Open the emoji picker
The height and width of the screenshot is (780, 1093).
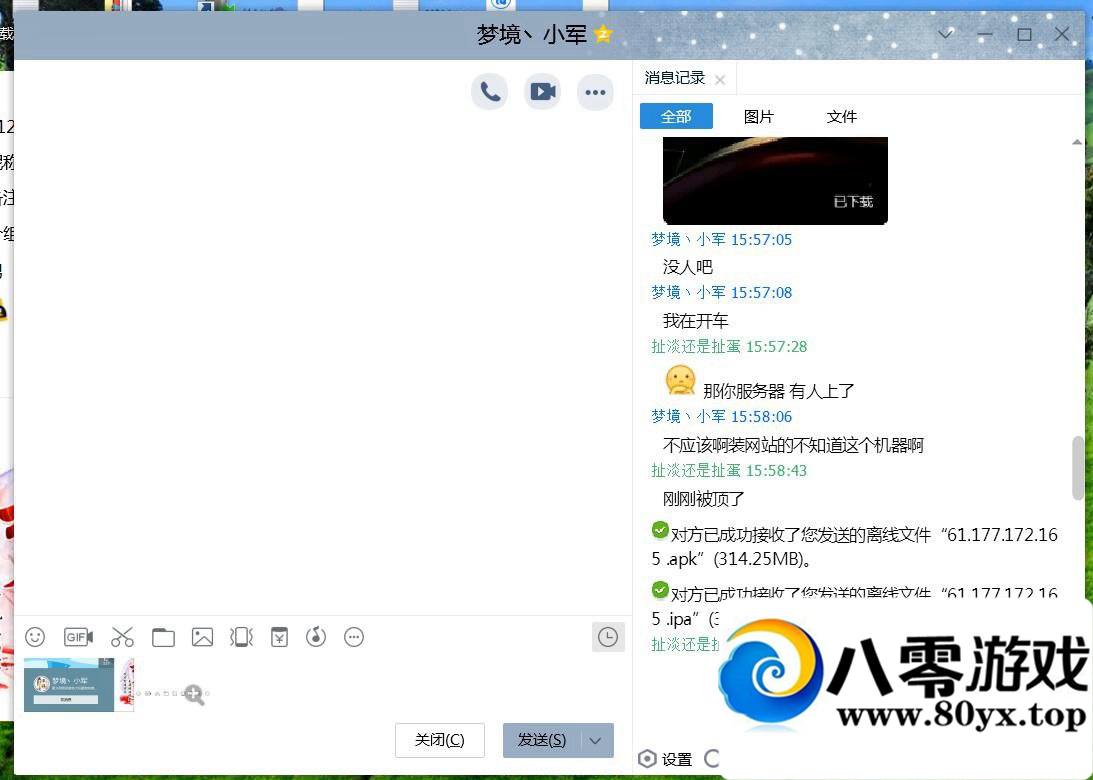pyautogui.click(x=35, y=637)
